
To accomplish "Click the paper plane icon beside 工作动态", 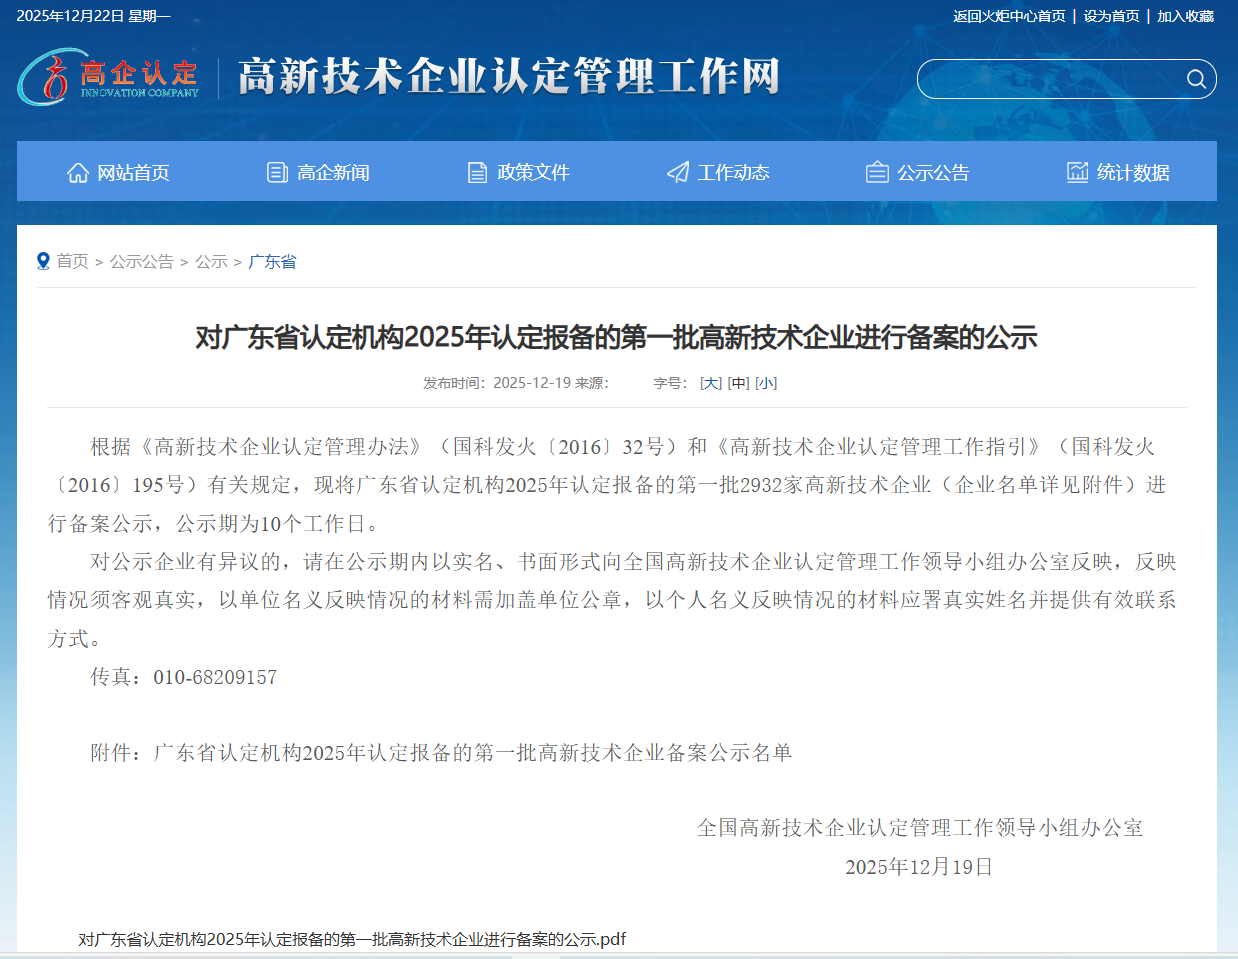I will pyautogui.click(x=677, y=173).
